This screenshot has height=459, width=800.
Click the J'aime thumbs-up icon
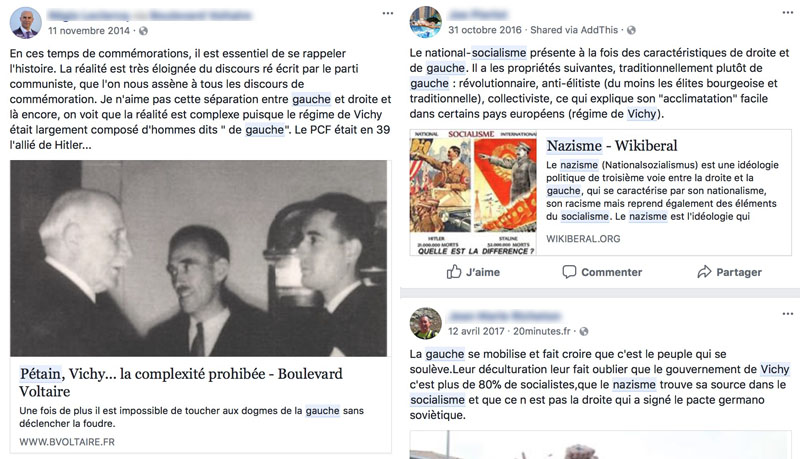[x=454, y=272]
